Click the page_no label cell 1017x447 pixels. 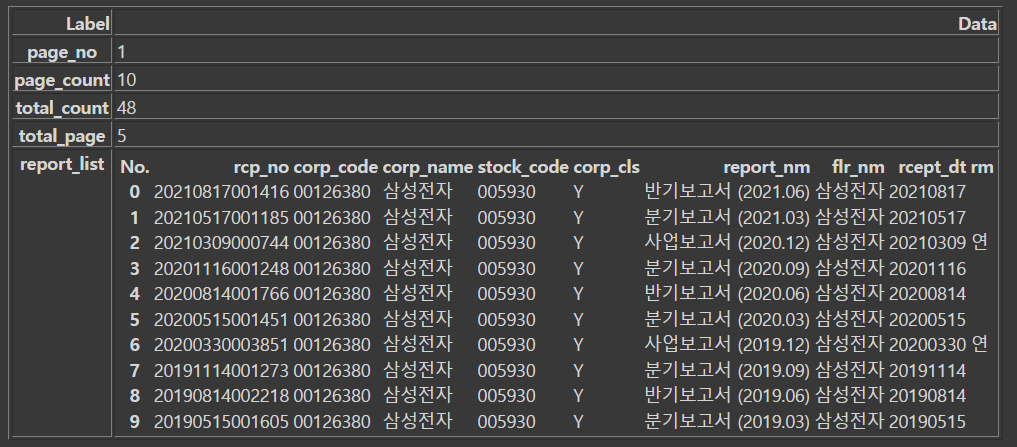(x=62, y=52)
